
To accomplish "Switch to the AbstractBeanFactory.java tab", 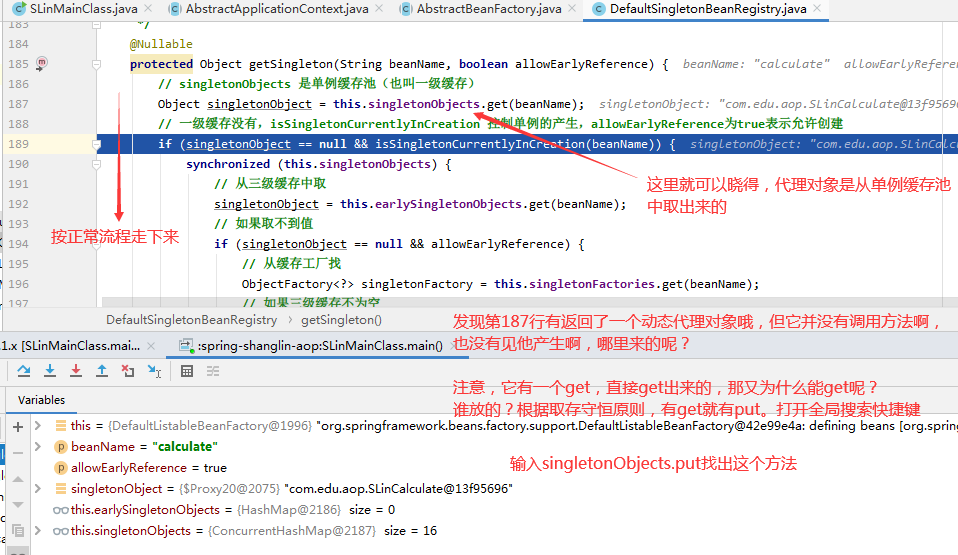I will click(x=489, y=9).
